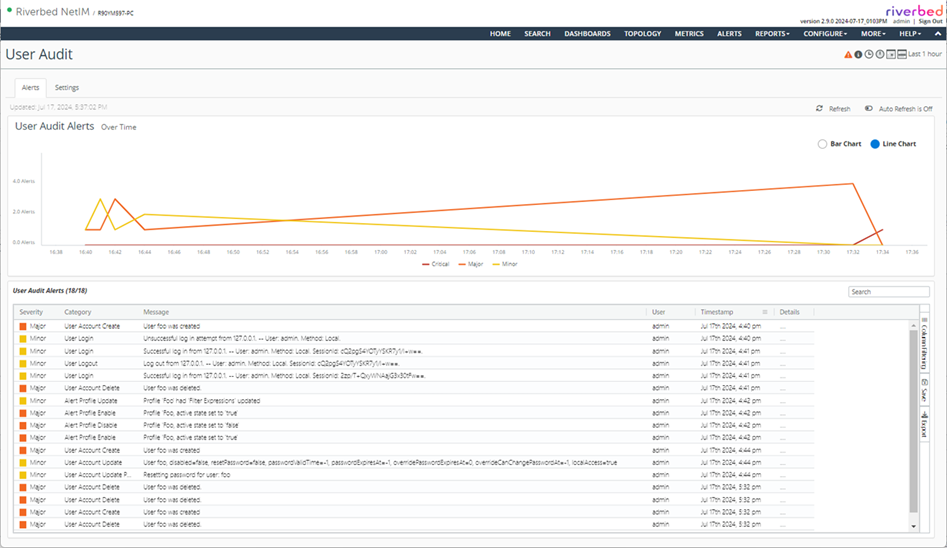Open the REPORTS dropdown menu
Viewport: 947px width, 548px height.
coord(772,34)
